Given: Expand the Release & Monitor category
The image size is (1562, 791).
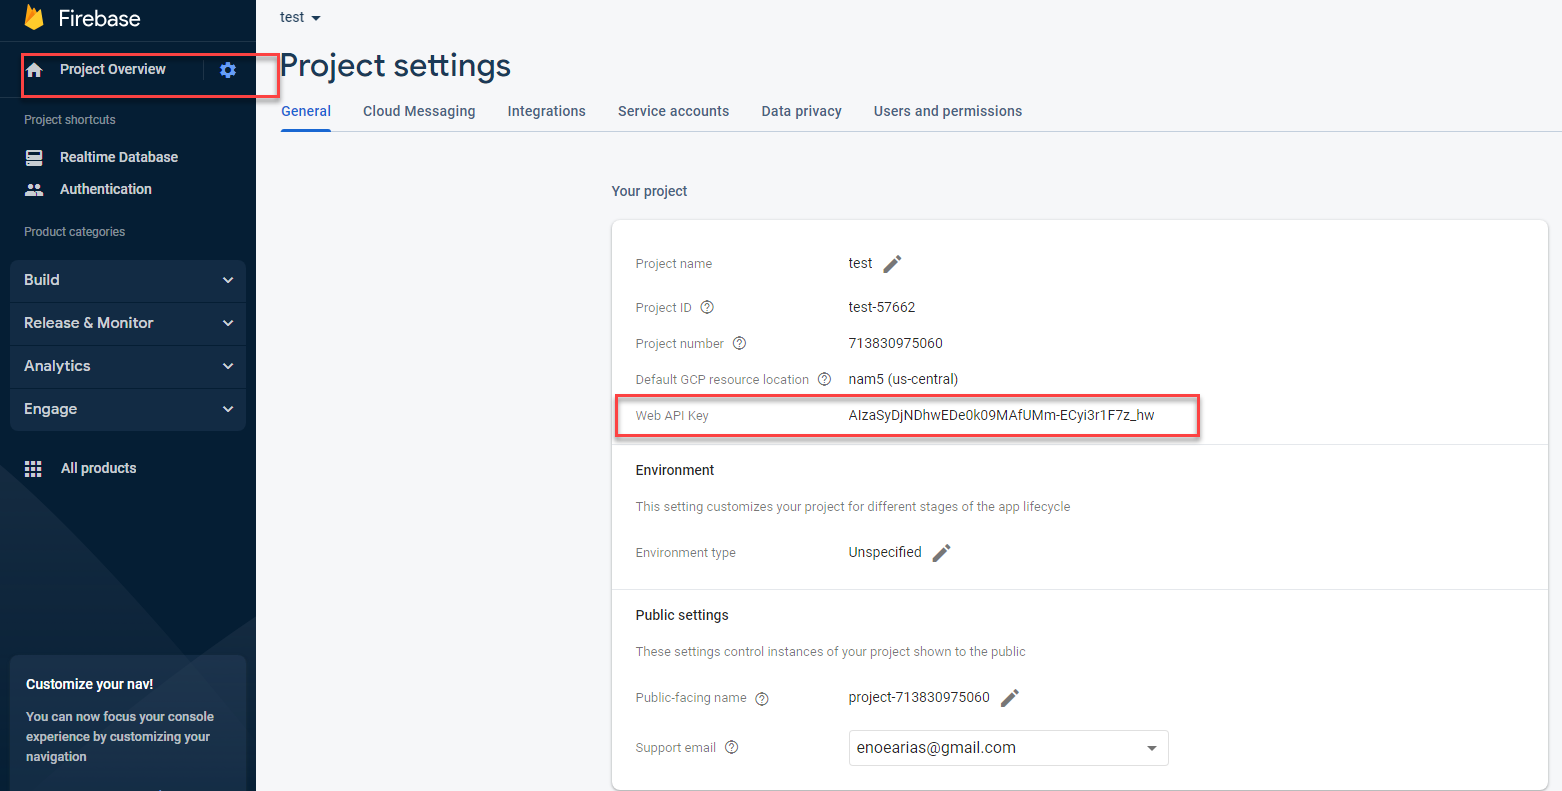Looking at the screenshot, I should point(128,323).
